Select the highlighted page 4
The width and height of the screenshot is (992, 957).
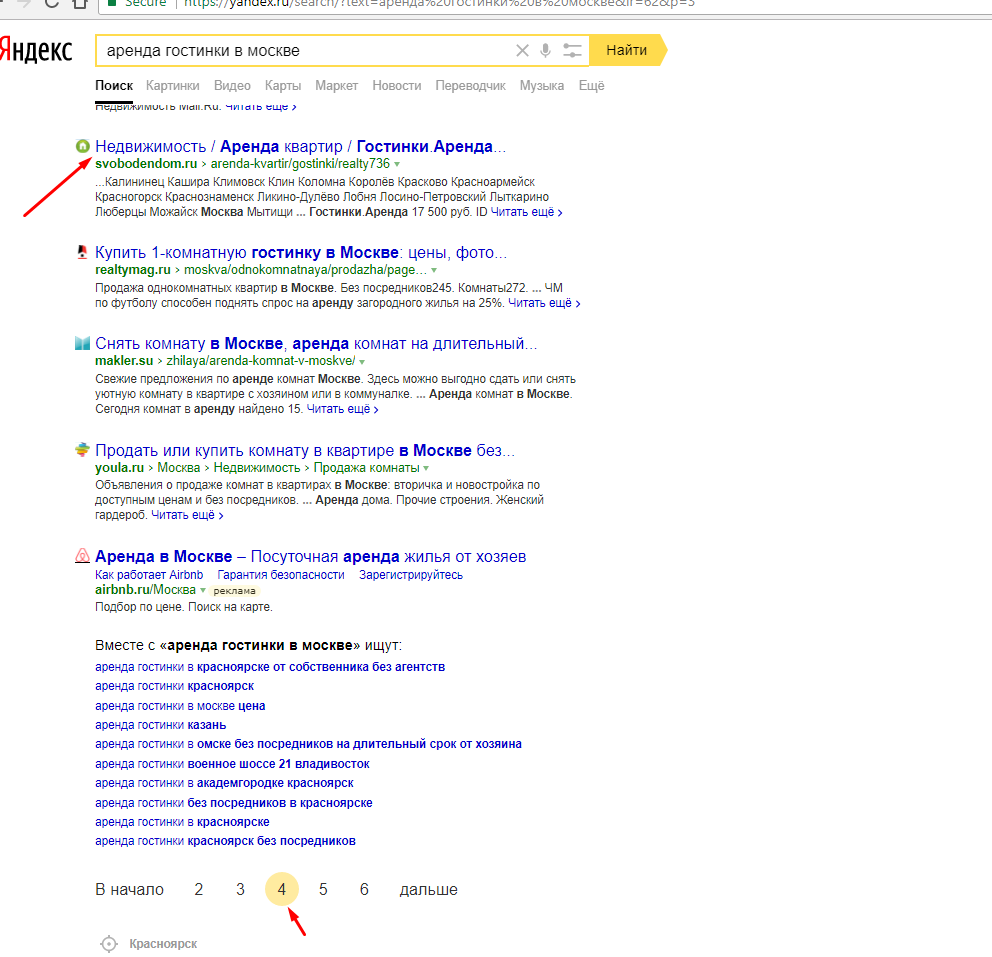click(282, 889)
